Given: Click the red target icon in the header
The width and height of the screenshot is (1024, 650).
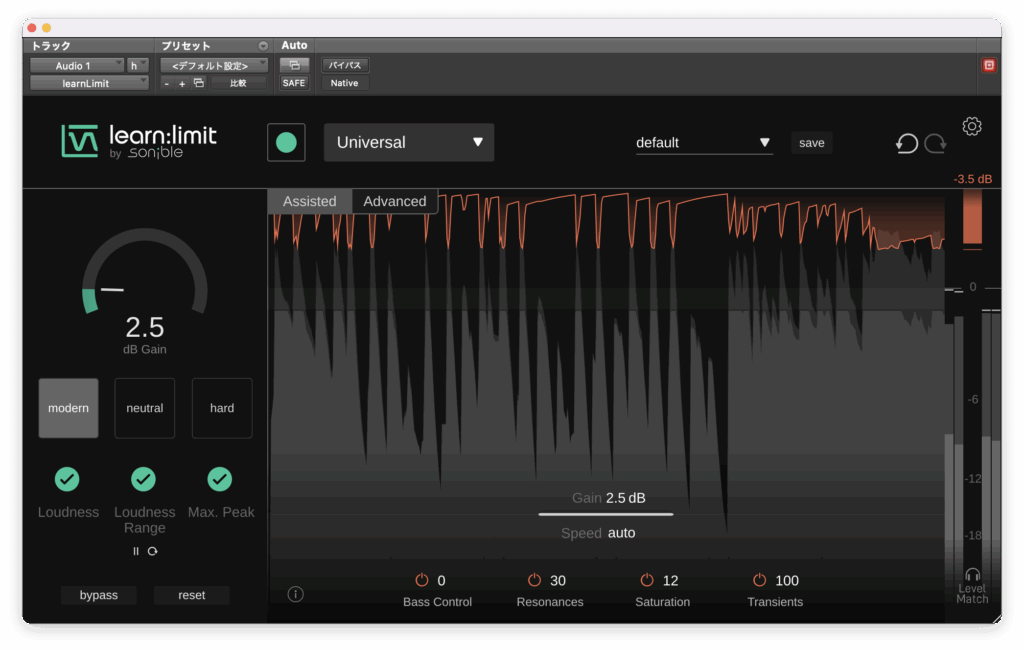Looking at the screenshot, I should point(989,65).
